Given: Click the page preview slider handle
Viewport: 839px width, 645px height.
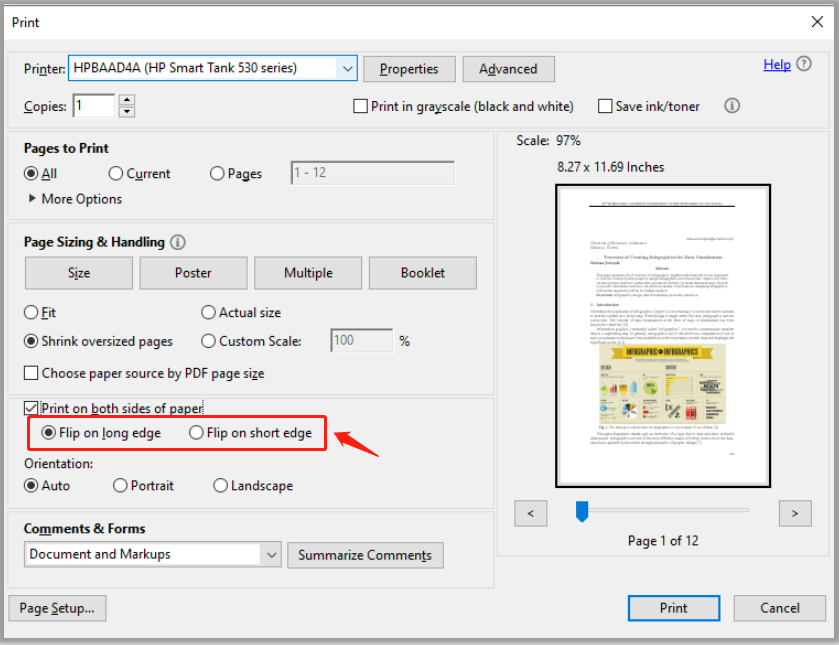Looking at the screenshot, I should (x=581, y=512).
